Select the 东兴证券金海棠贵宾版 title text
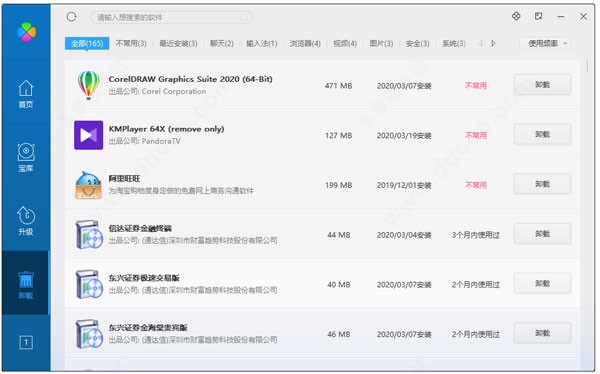Image resolution: width=600 pixels, height=374 pixels. tap(148, 328)
